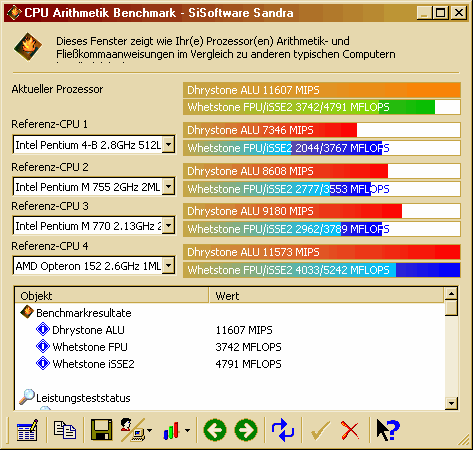Click the Wert column header
The image size is (473, 450).
point(327,296)
